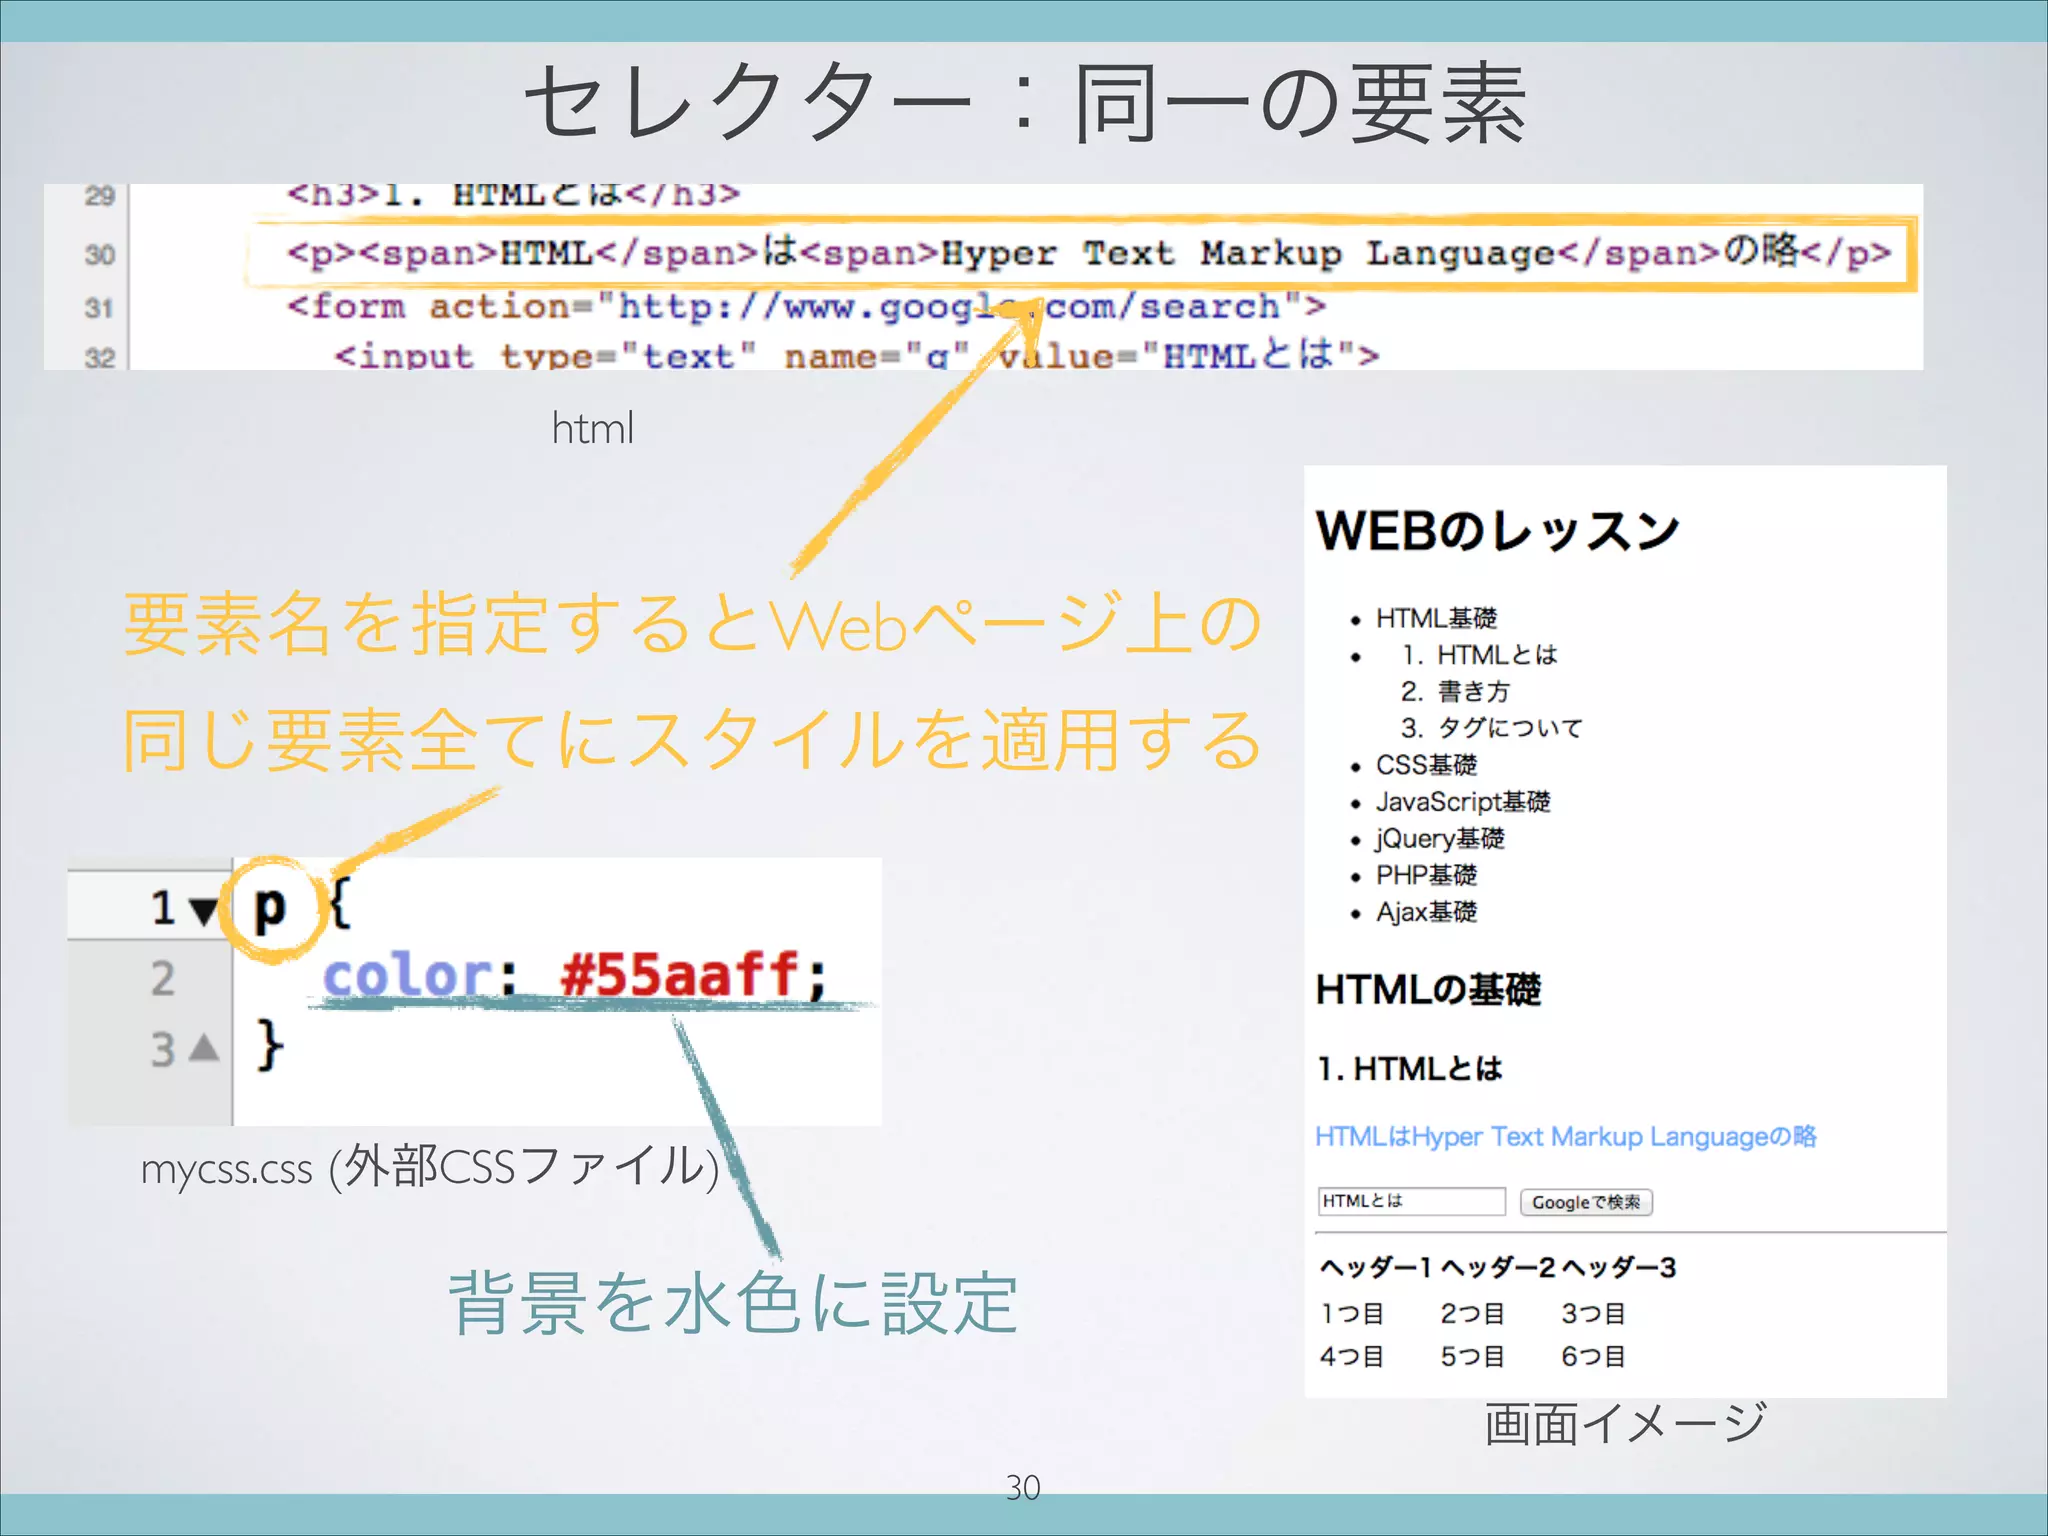This screenshot has width=2048, height=1536.
Task: Click the HTMLとは search text field
Action: coord(1411,1201)
